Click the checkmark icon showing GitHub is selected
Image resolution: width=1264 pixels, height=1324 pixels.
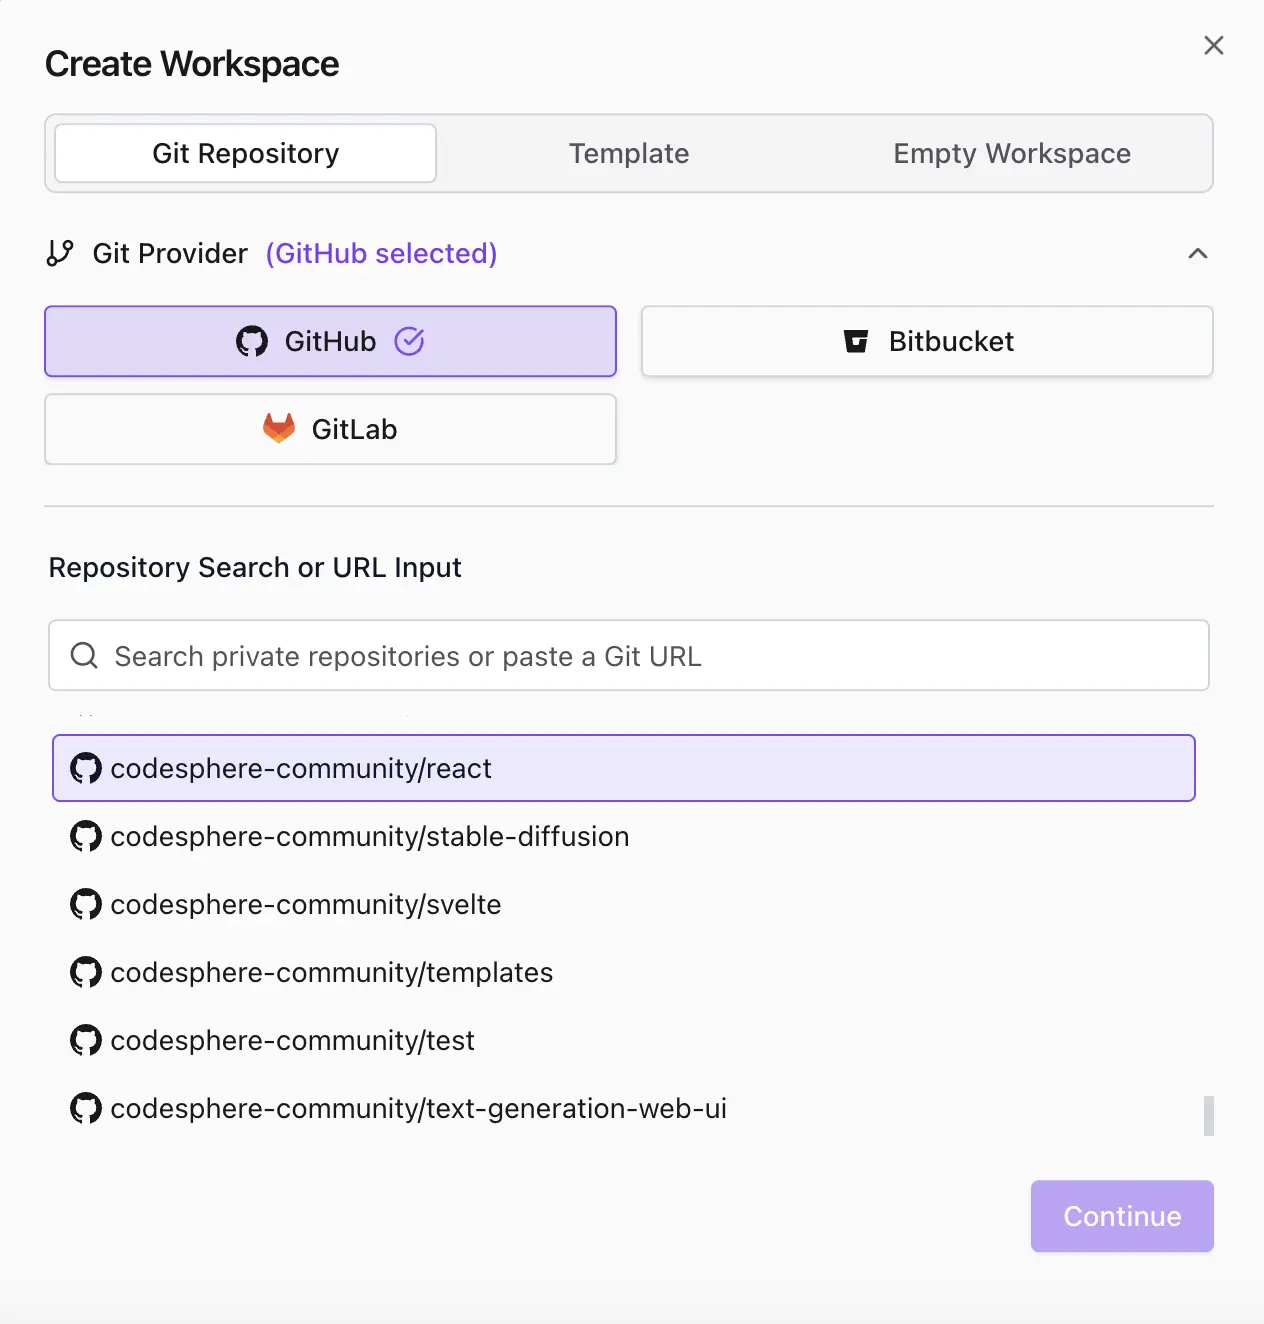click(410, 341)
